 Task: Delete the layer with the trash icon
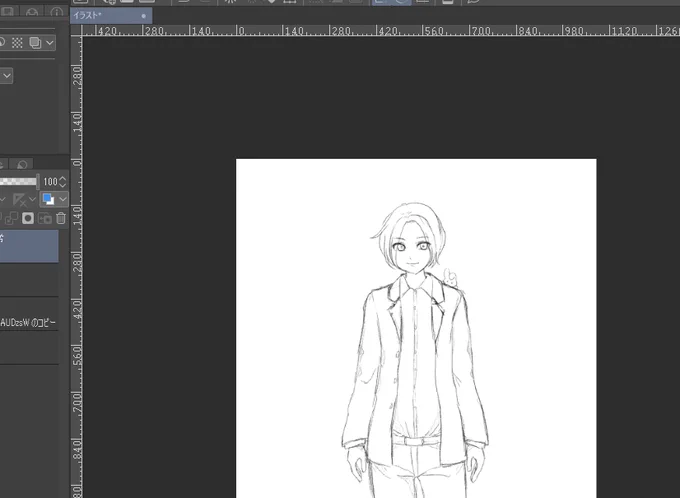(61, 218)
